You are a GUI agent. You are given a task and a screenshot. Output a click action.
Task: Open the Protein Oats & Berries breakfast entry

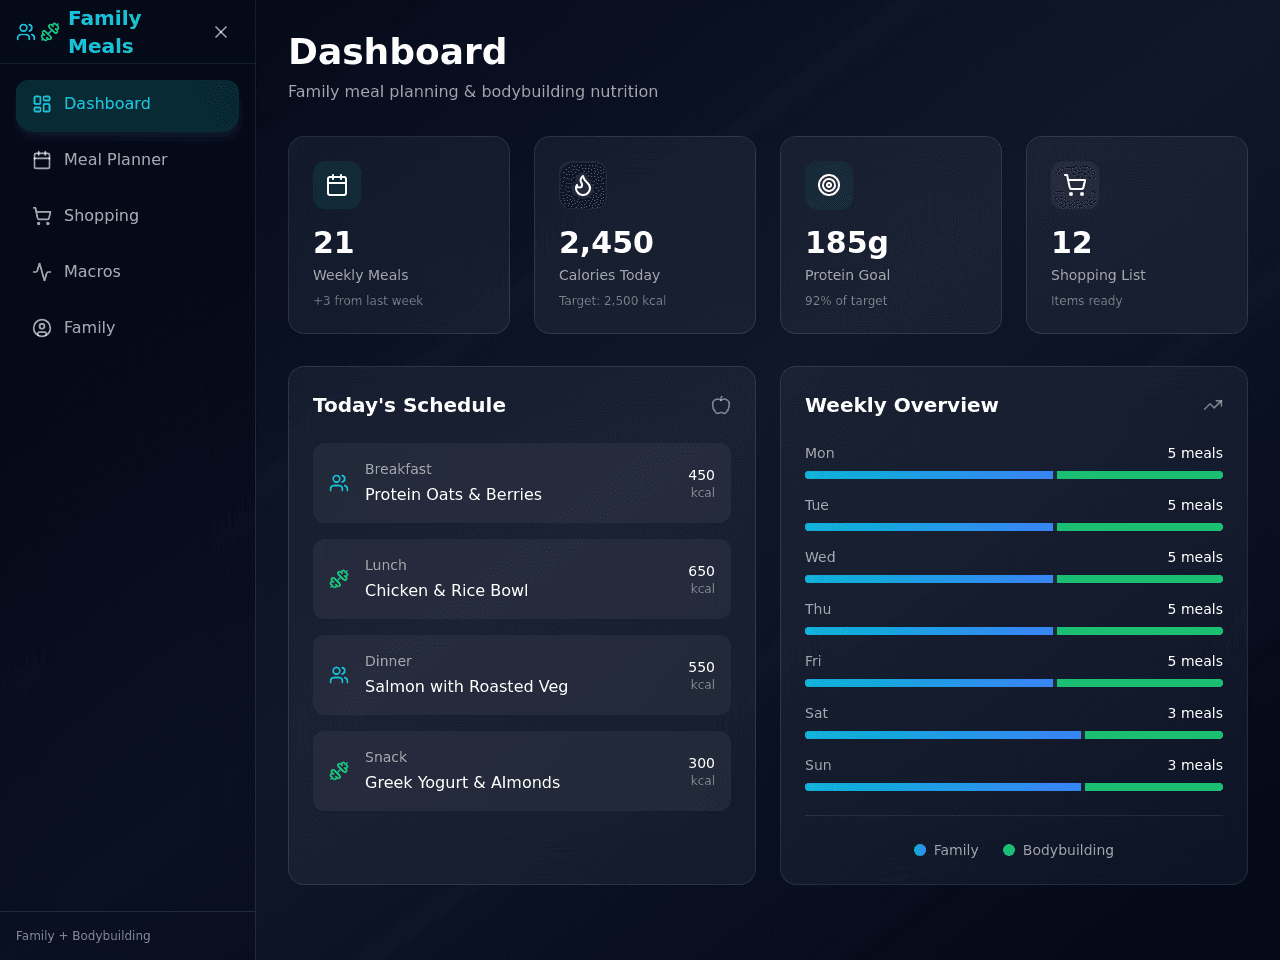pyautogui.click(x=522, y=483)
